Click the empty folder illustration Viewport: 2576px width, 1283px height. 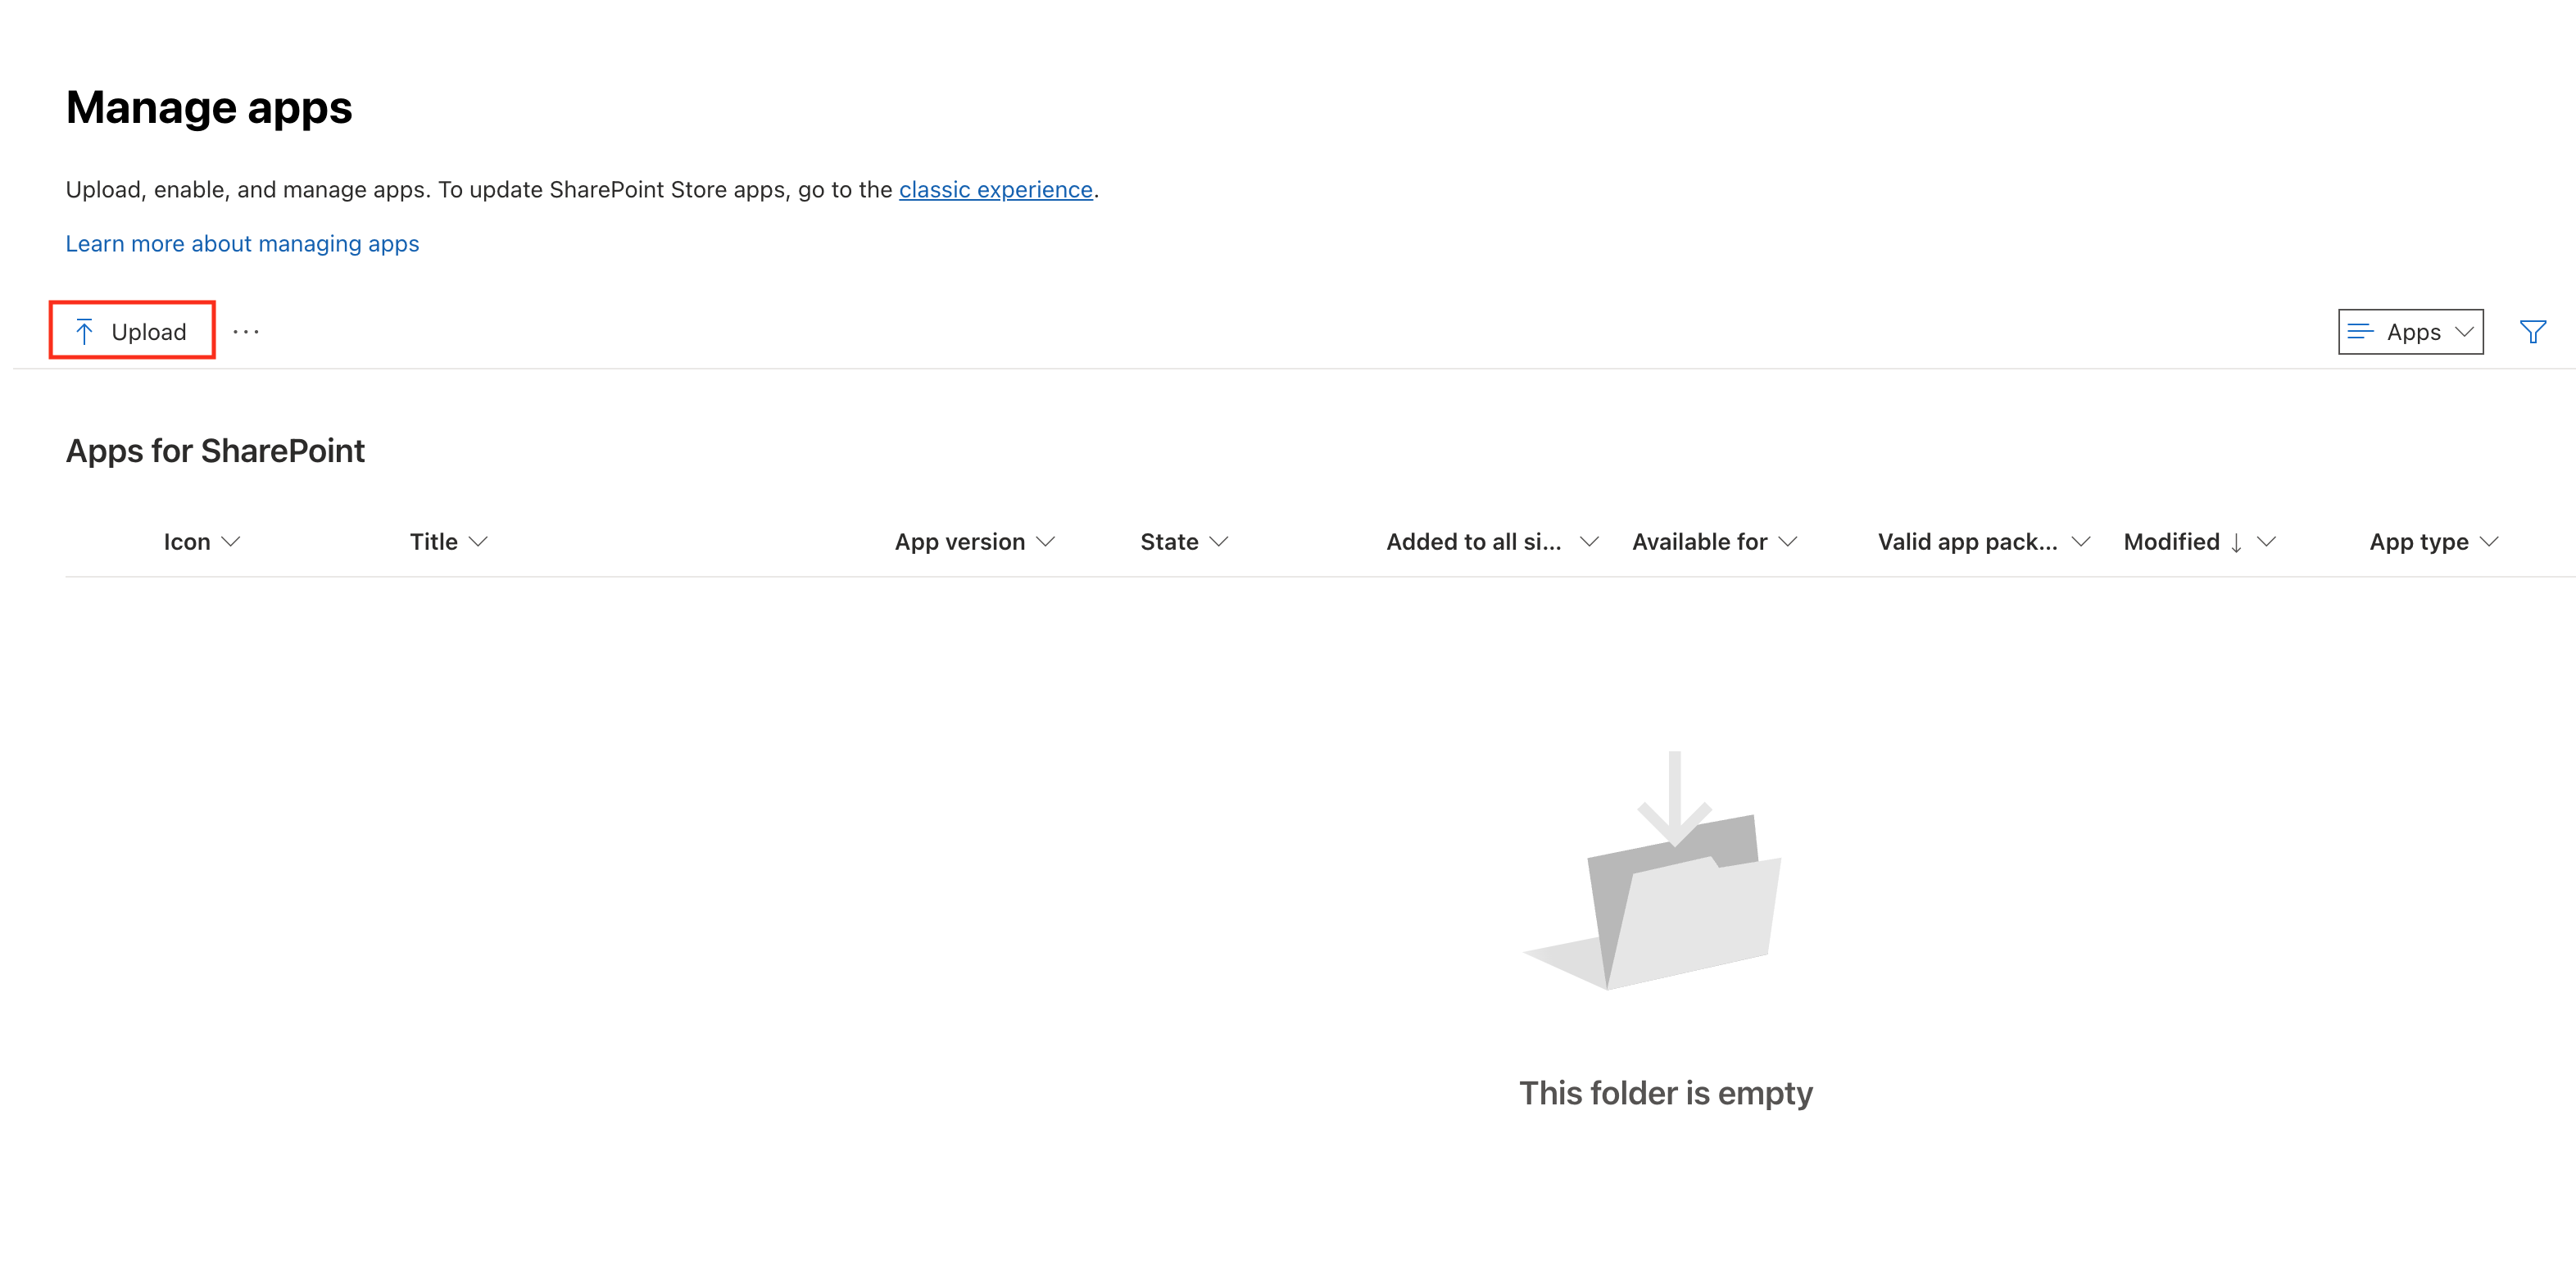[x=1652, y=871]
